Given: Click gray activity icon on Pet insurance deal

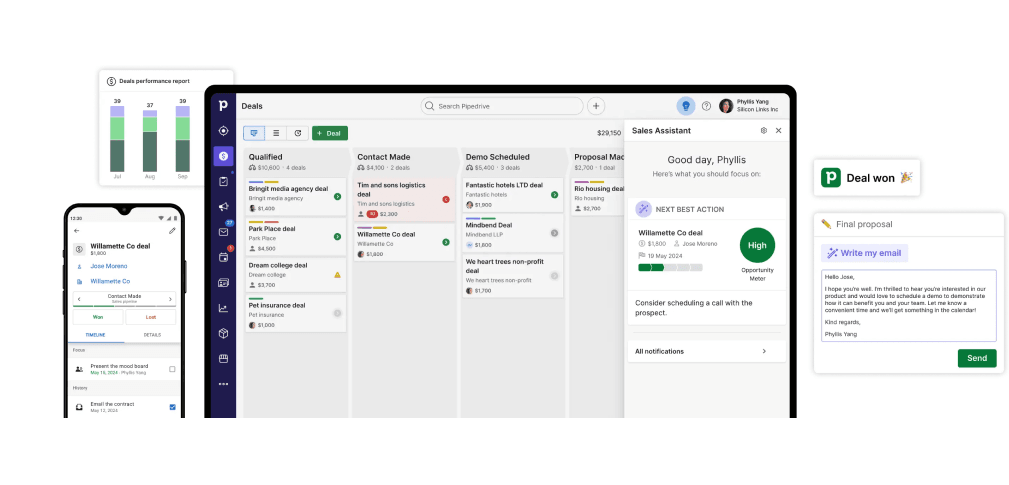Looking at the screenshot, I should click(x=337, y=313).
